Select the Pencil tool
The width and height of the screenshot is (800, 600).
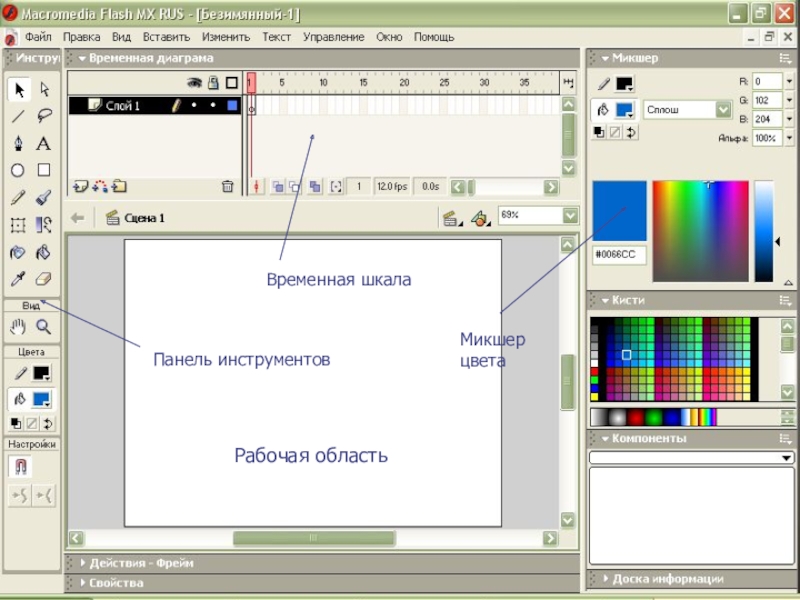18,197
